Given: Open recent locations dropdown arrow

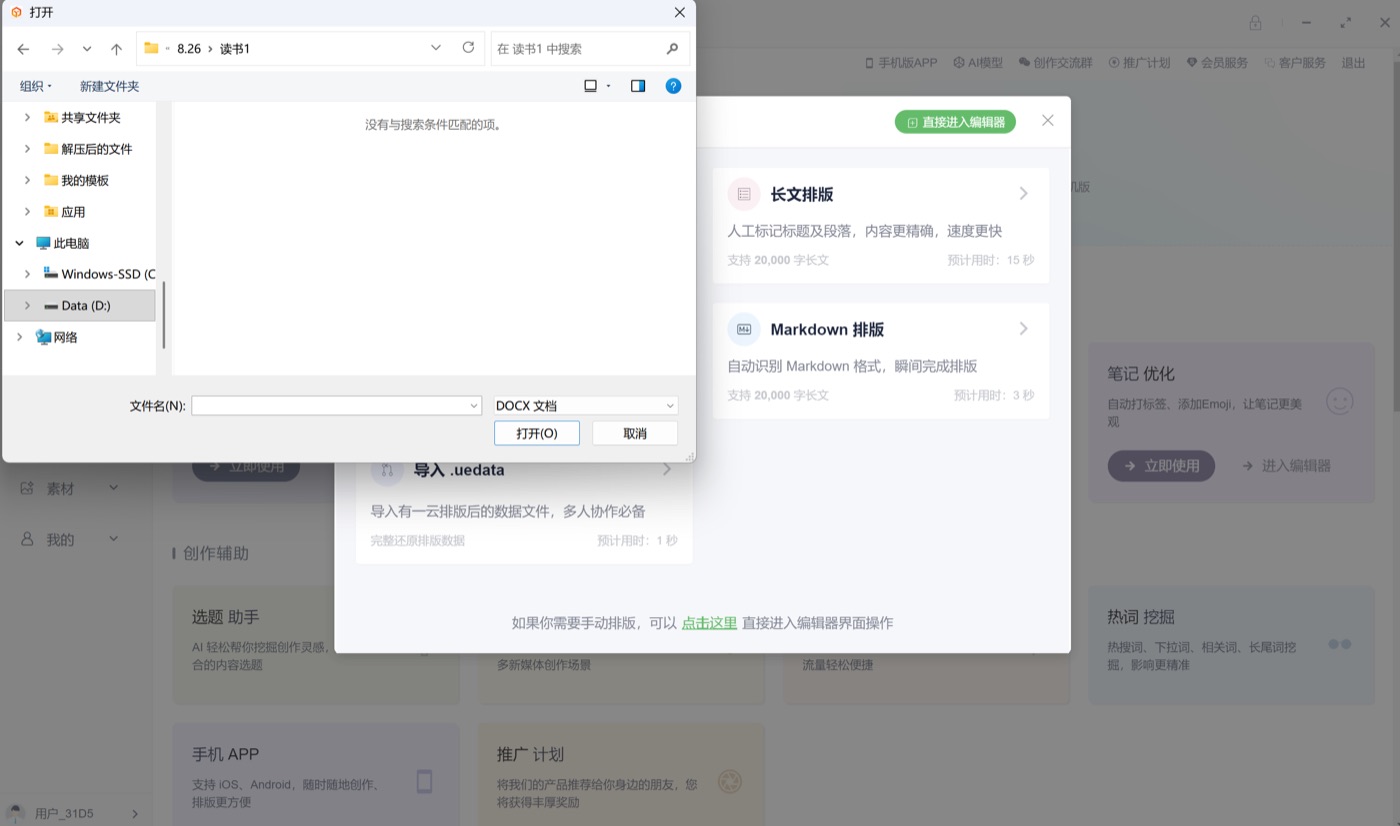Looking at the screenshot, I should (87, 48).
